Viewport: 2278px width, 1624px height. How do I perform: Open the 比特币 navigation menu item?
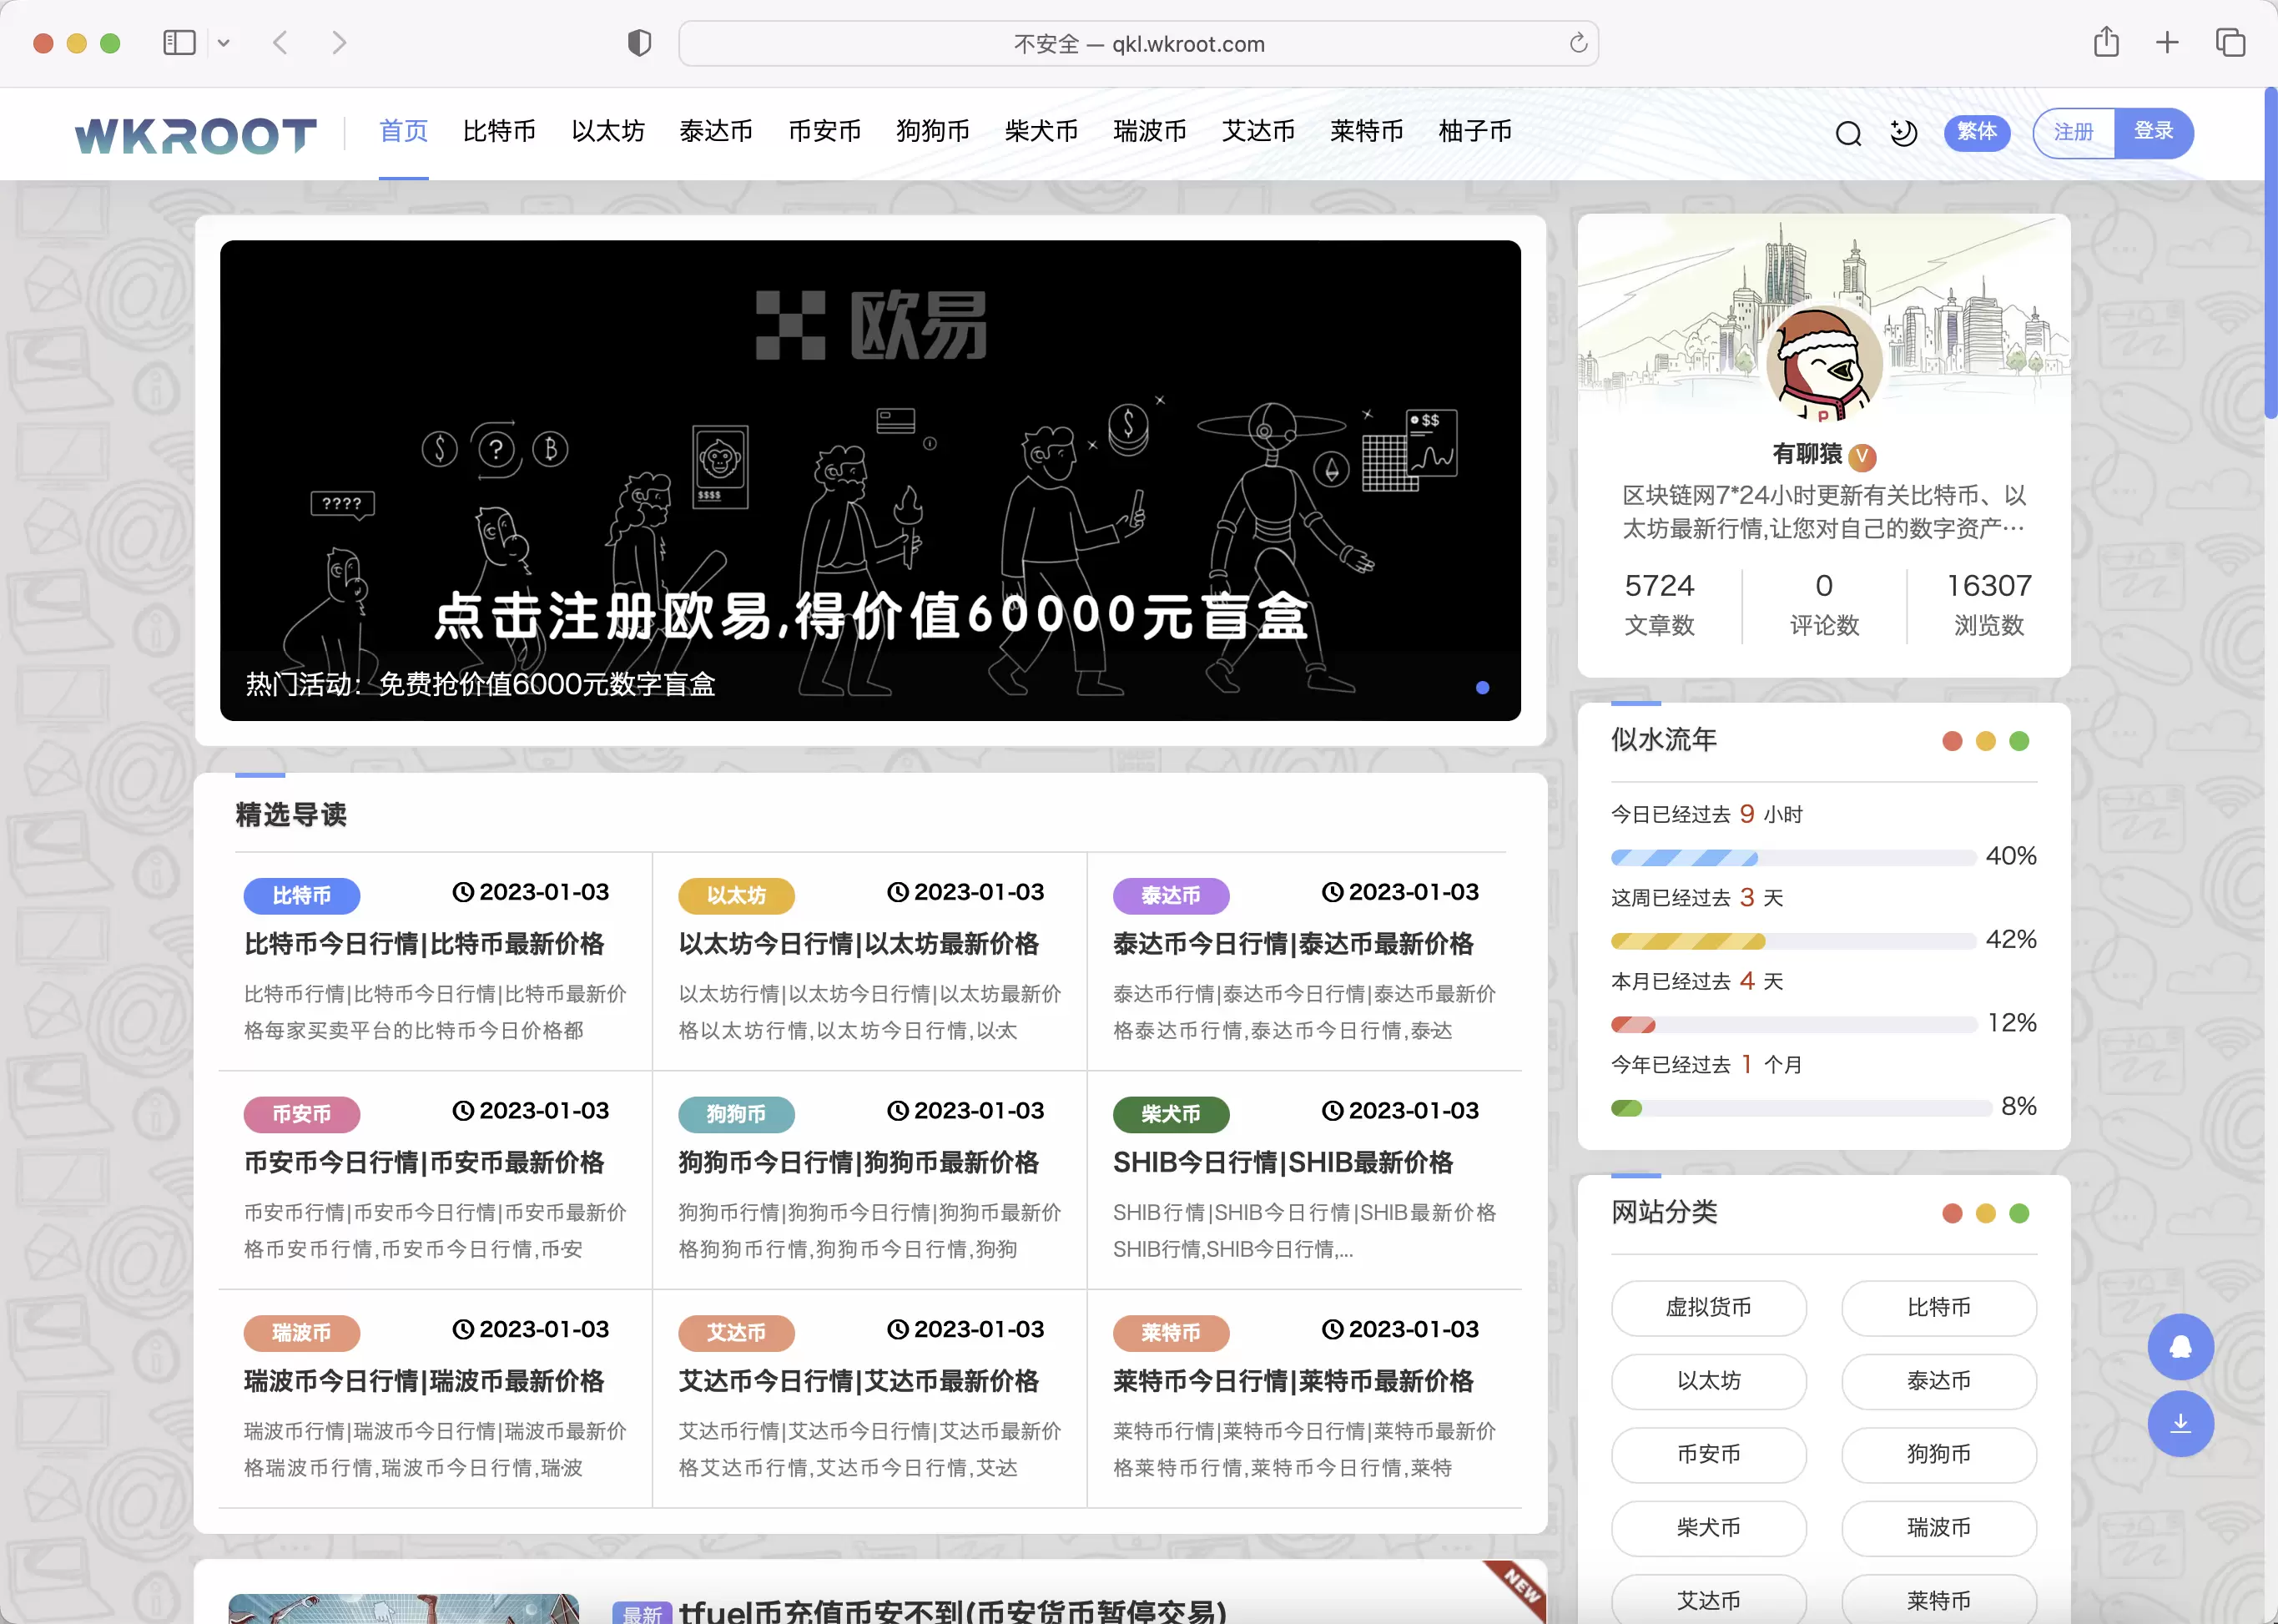click(x=499, y=131)
